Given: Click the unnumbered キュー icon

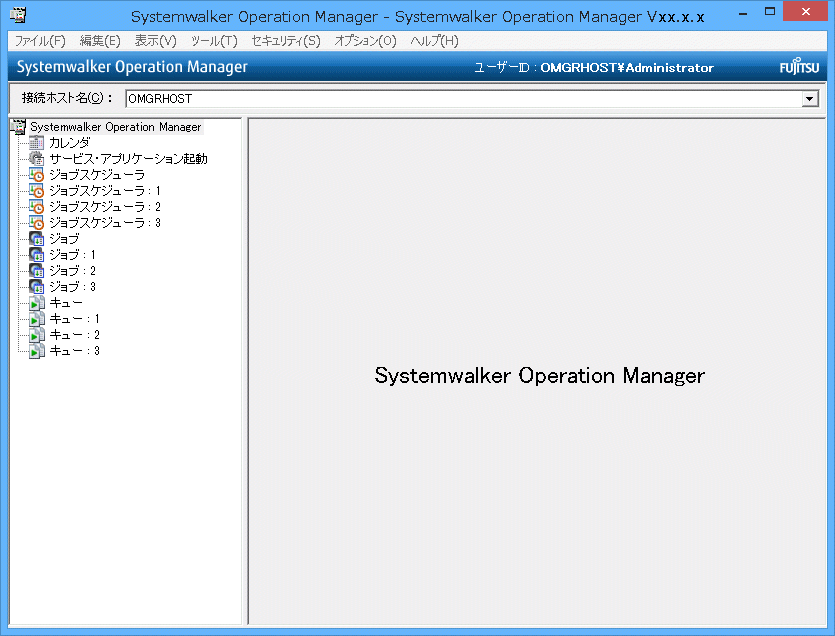Looking at the screenshot, I should pos(36,303).
